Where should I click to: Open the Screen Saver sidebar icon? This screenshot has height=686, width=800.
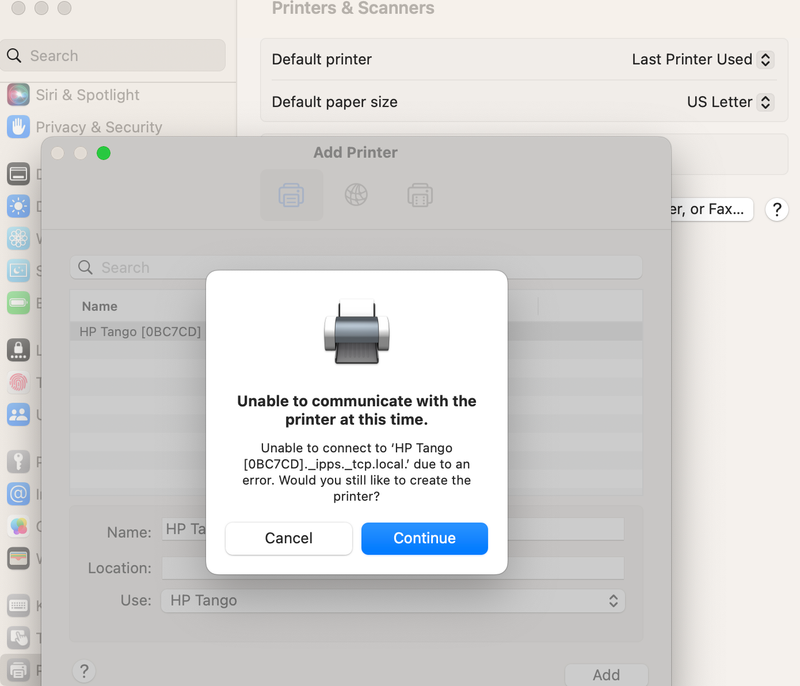click(18, 270)
